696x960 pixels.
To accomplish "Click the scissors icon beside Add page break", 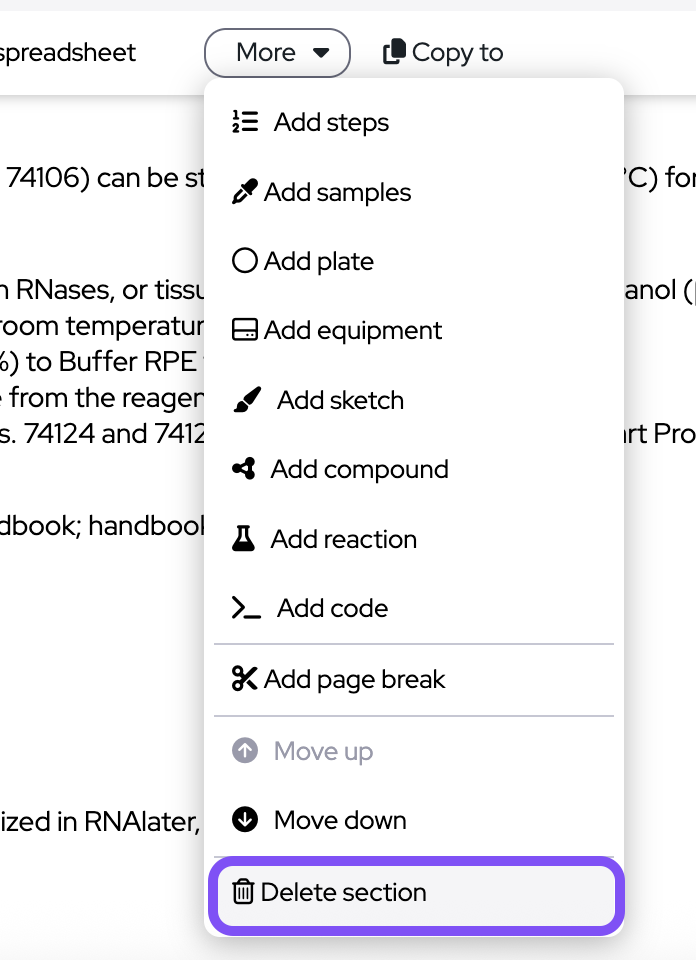I will point(245,679).
